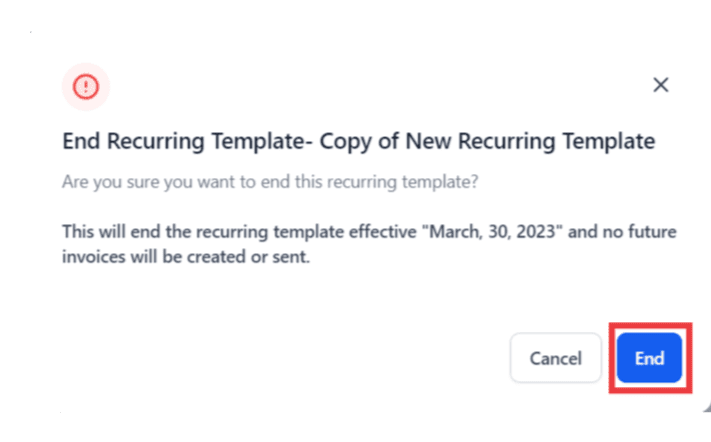Click the red warning exclamation icon
The image size is (711, 442).
pyautogui.click(x=86, y=87)
